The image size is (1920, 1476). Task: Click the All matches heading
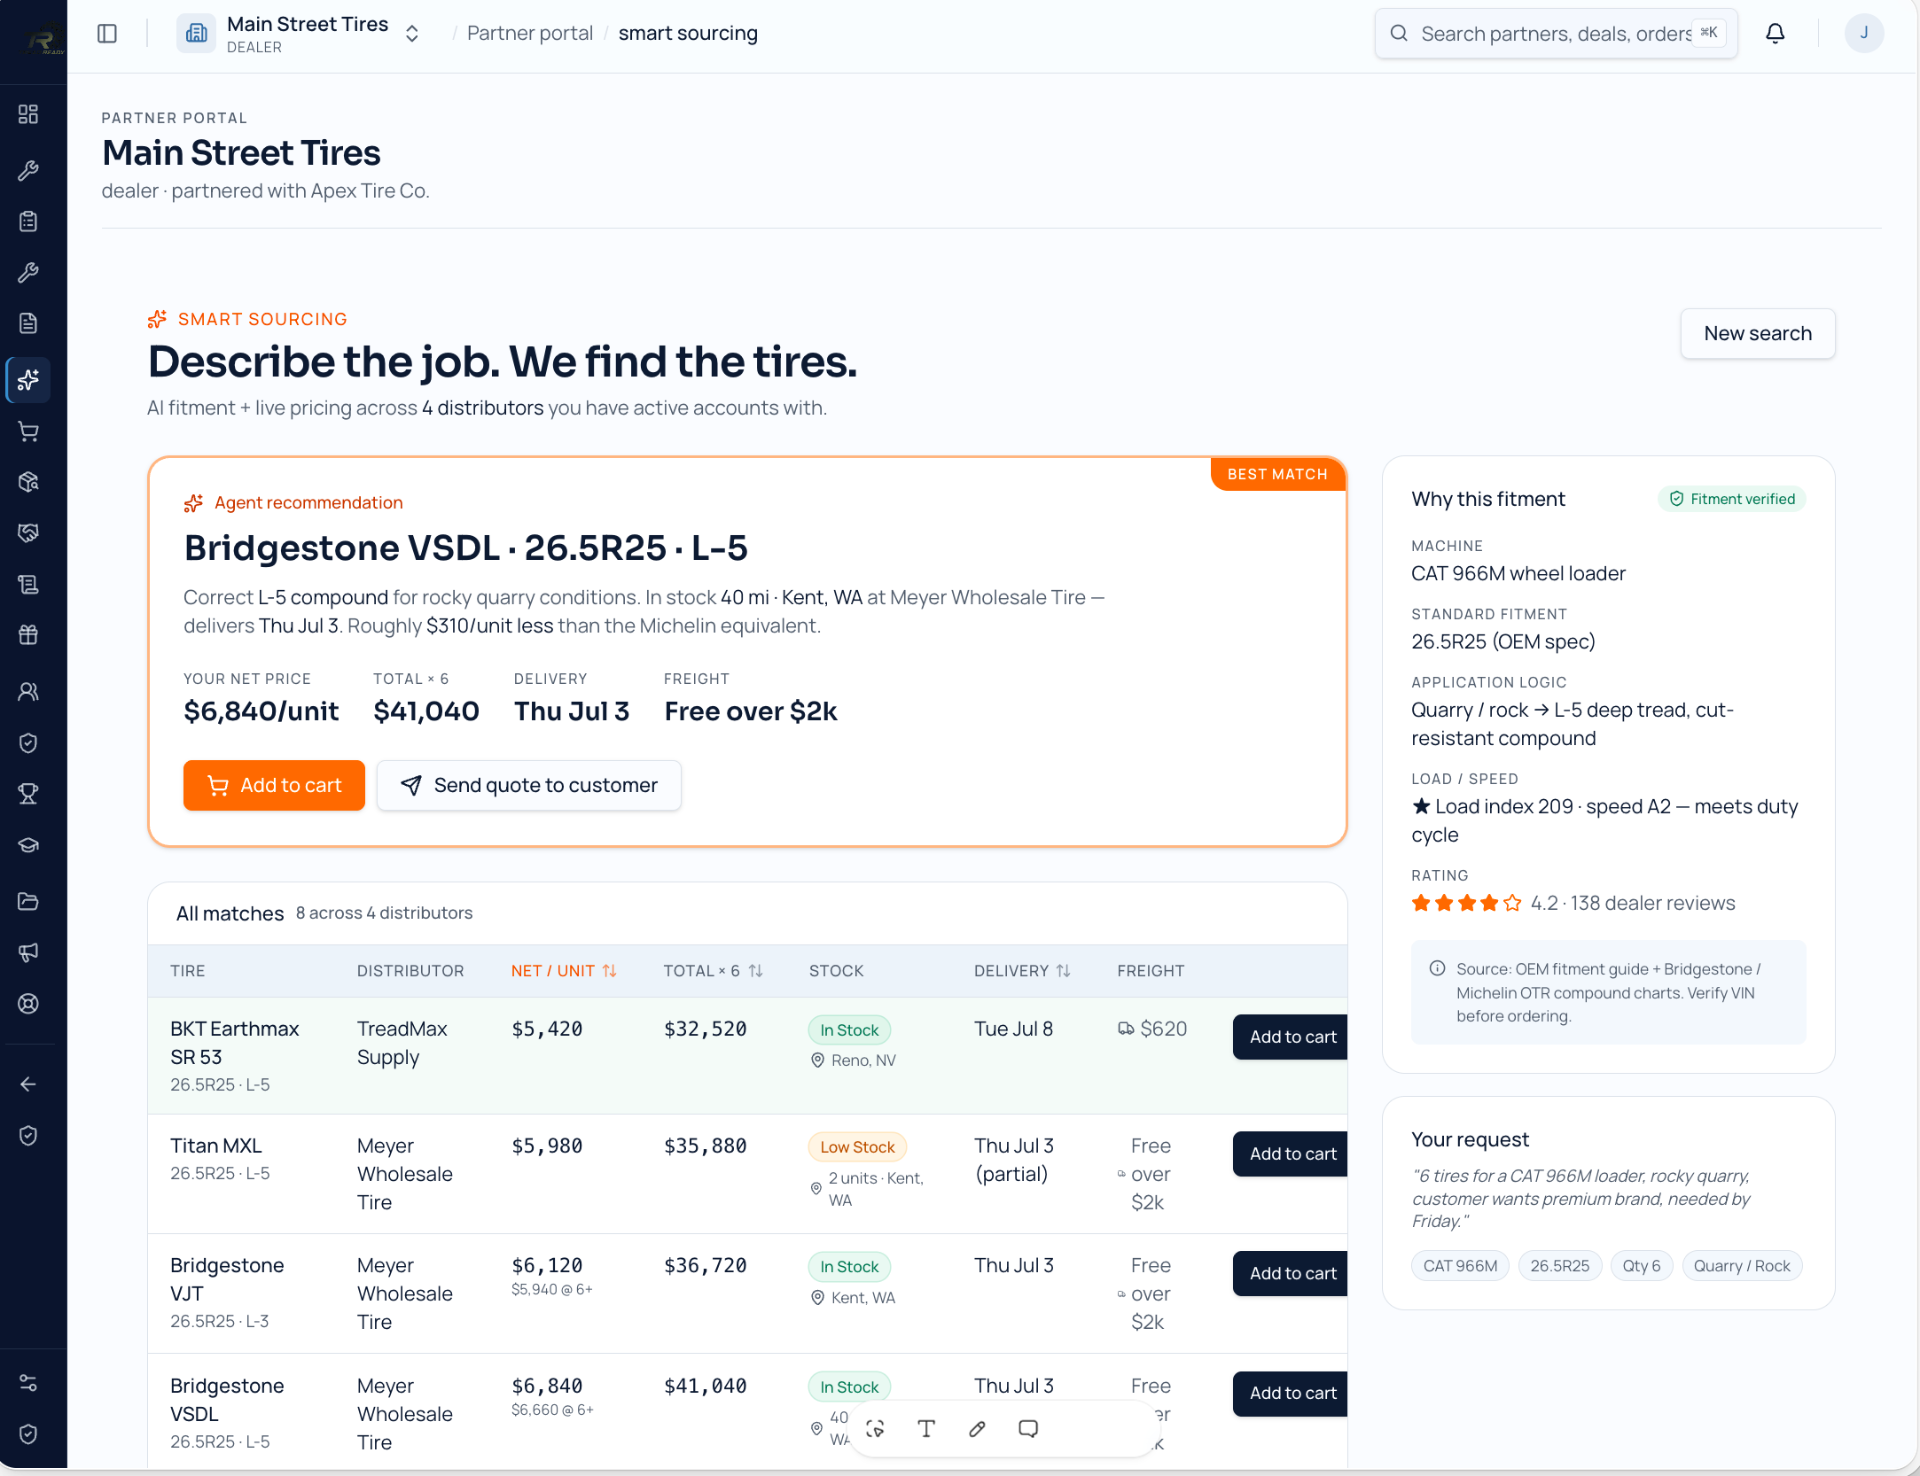point(230,913)
